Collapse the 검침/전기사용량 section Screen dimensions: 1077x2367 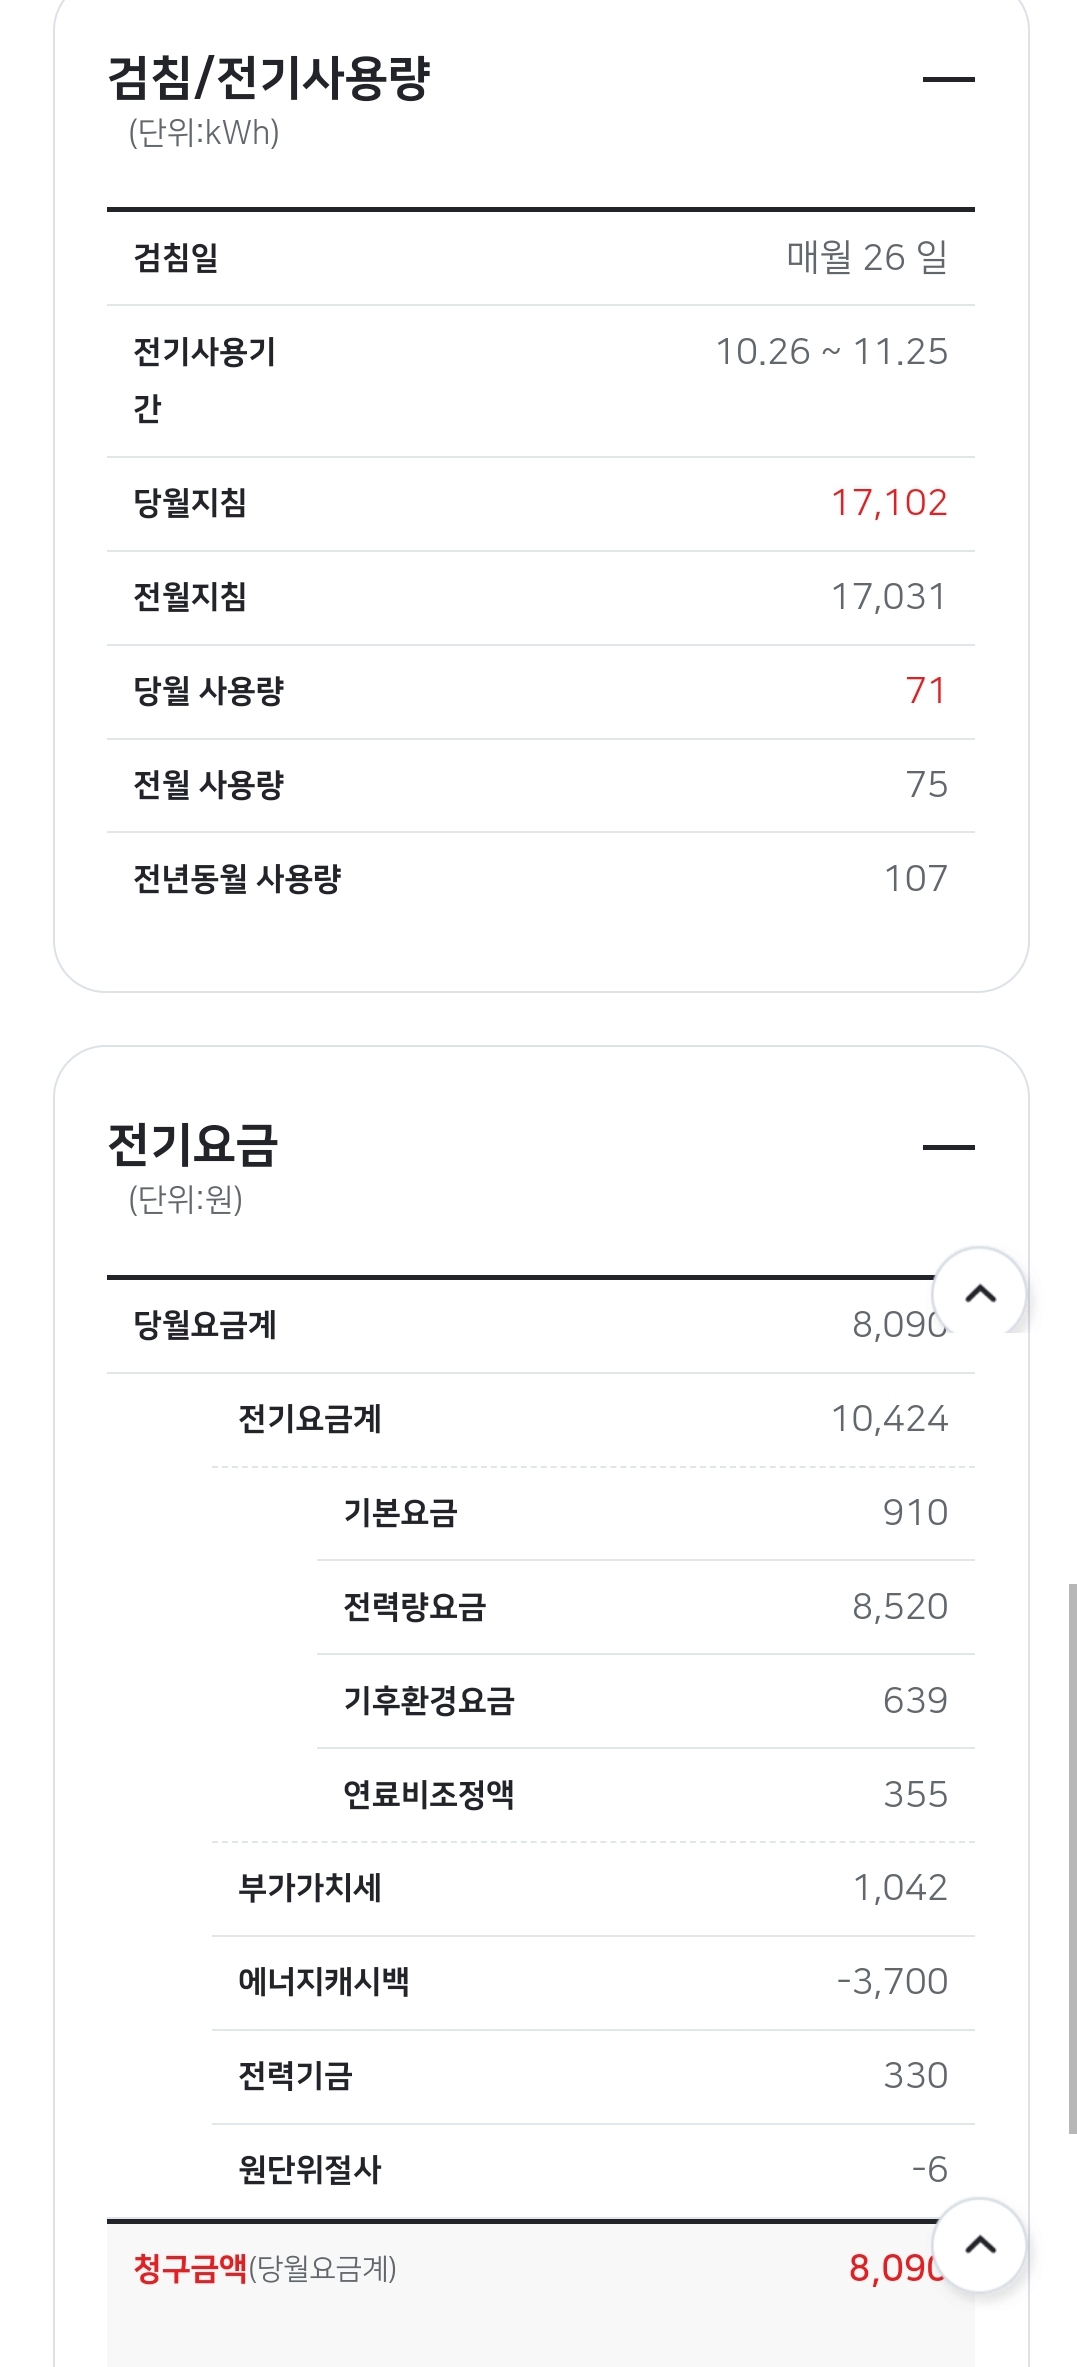click(947, 79)
